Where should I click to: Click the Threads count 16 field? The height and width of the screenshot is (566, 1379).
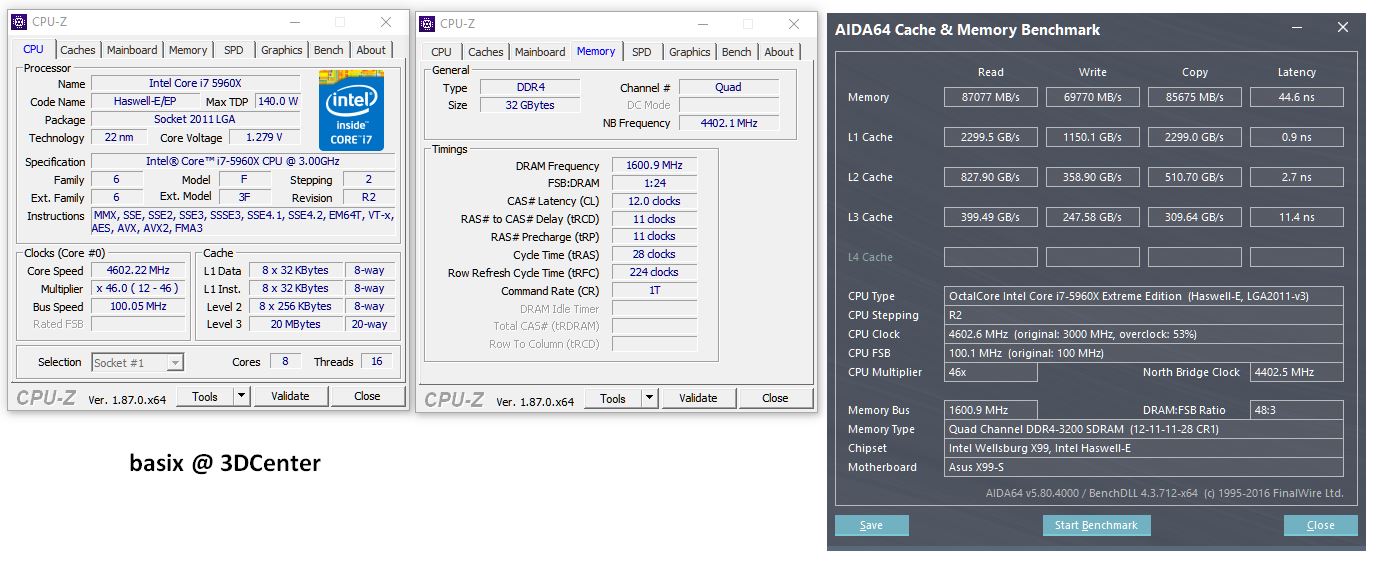[x=376, y=361]
